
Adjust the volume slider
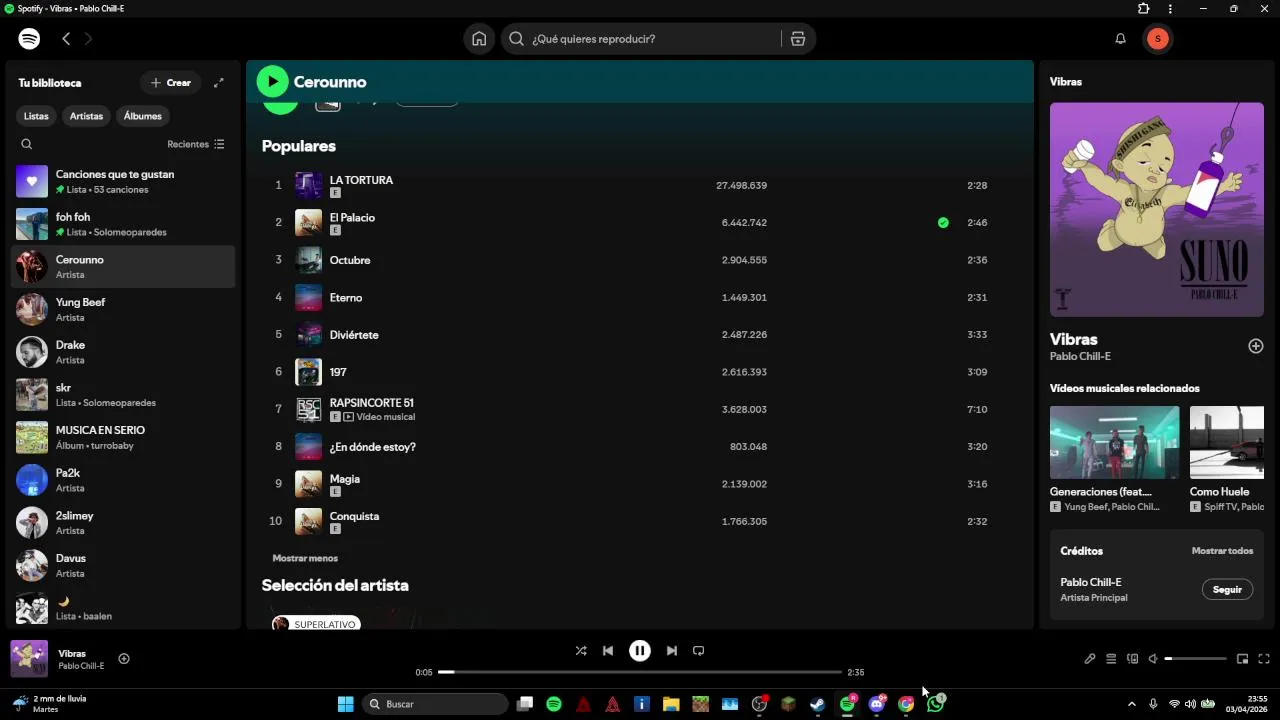(1195, 659)
